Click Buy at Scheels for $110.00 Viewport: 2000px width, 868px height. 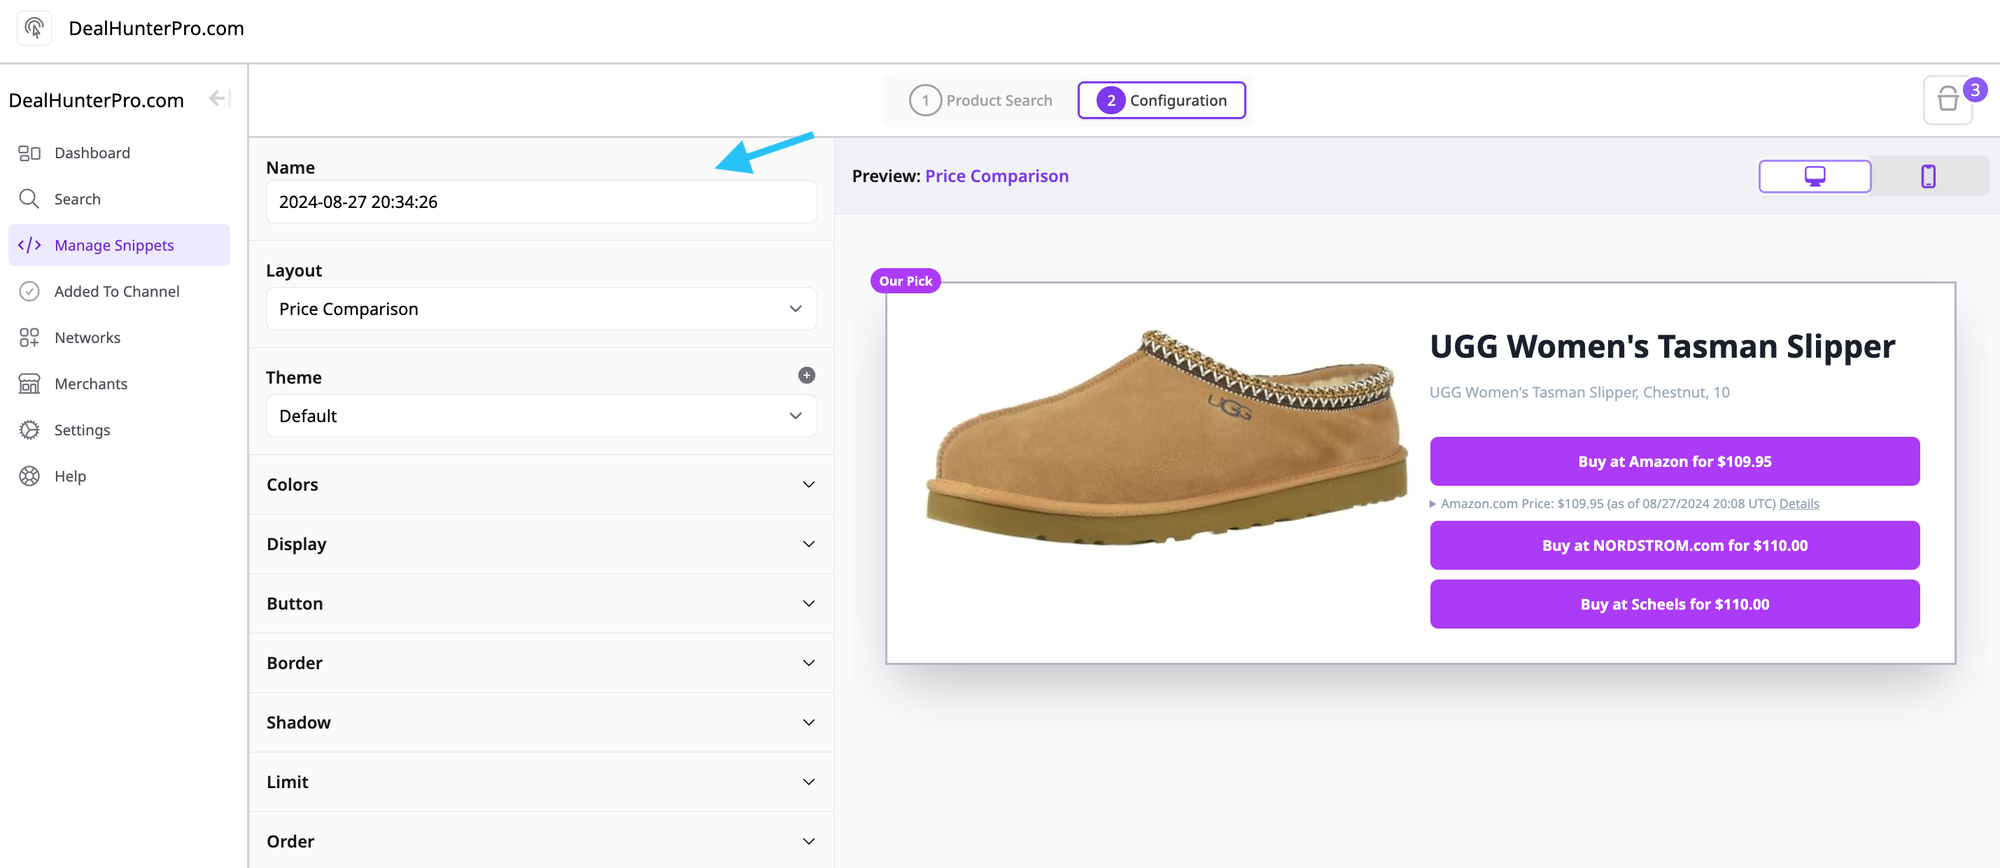point(1674,604)
